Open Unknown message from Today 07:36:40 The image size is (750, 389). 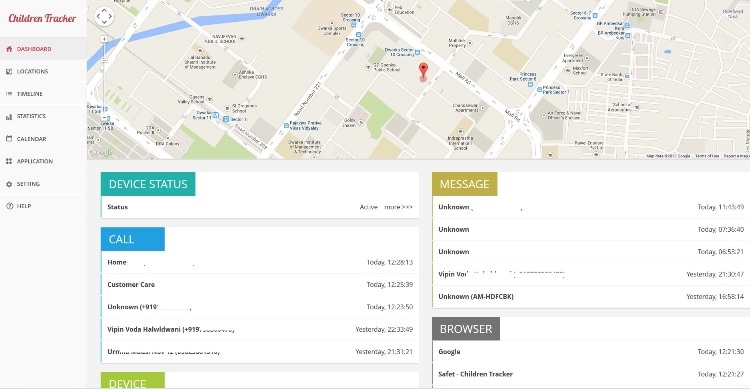click(x=591, y=230)
